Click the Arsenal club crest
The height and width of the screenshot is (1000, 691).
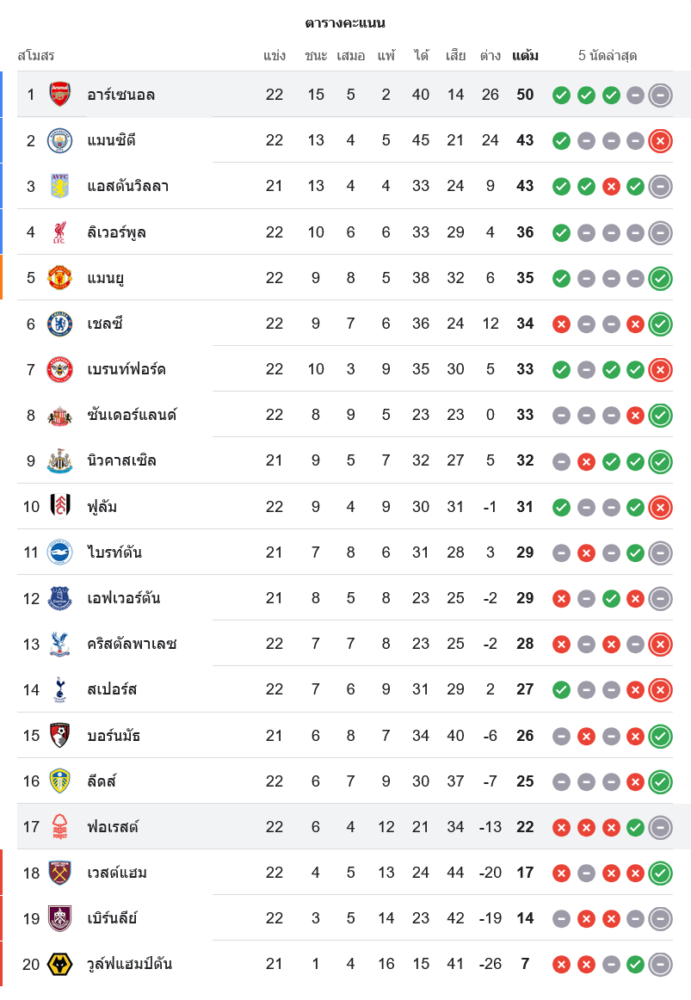pyautogui.click(x=60, y=94)
